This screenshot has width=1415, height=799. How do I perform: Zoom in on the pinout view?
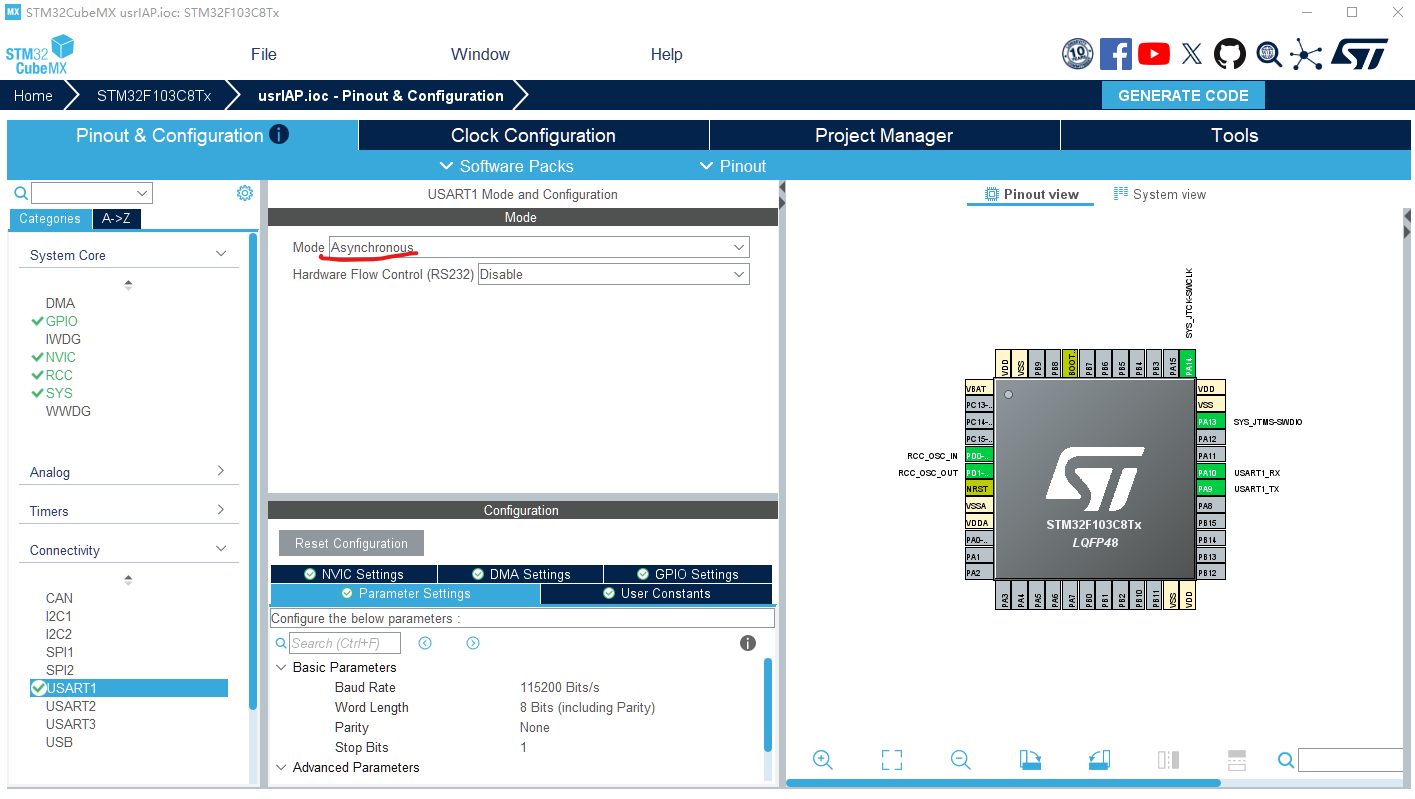[x=823, y=760]
